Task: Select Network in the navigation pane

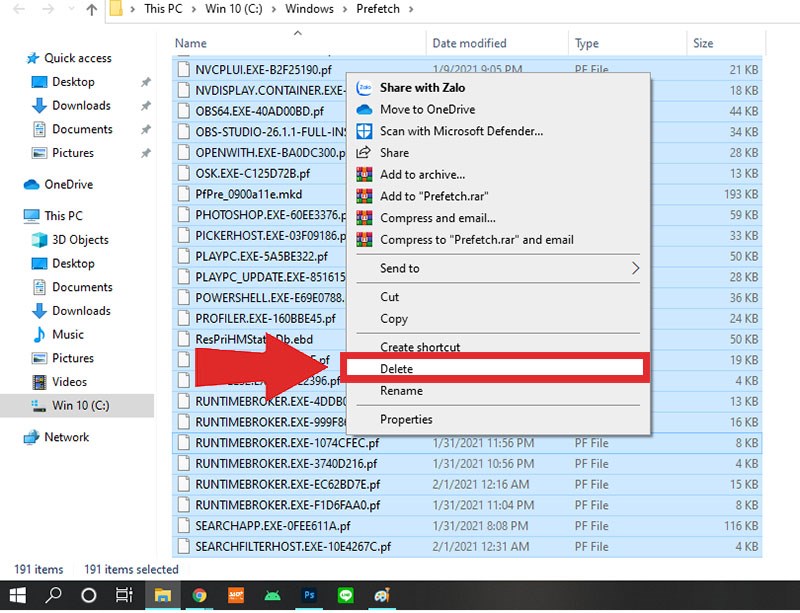Action: click(x=66, y=437)
